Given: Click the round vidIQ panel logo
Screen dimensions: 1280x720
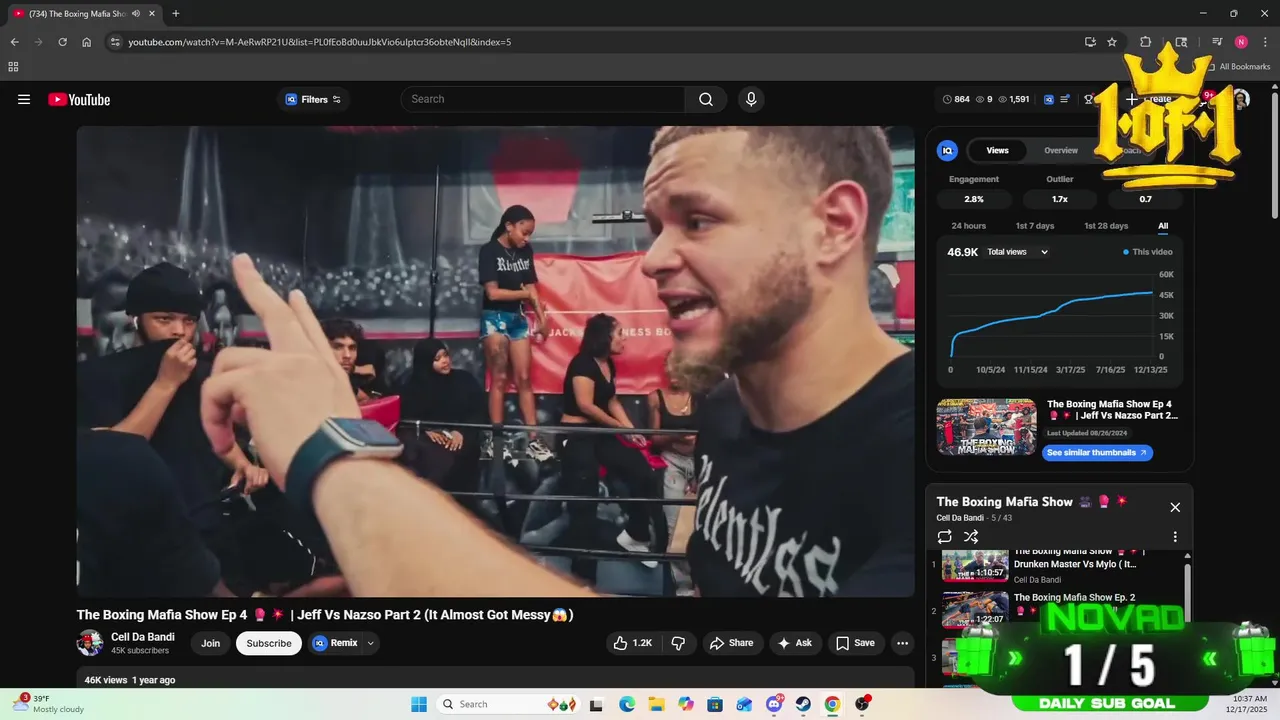Looking at the screenshot, I should (947, 150).
